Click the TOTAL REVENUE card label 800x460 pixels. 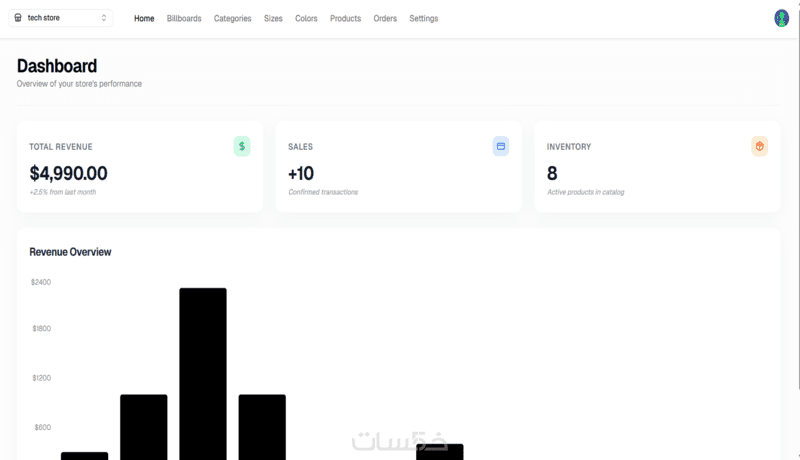click(x=61, y=147)
